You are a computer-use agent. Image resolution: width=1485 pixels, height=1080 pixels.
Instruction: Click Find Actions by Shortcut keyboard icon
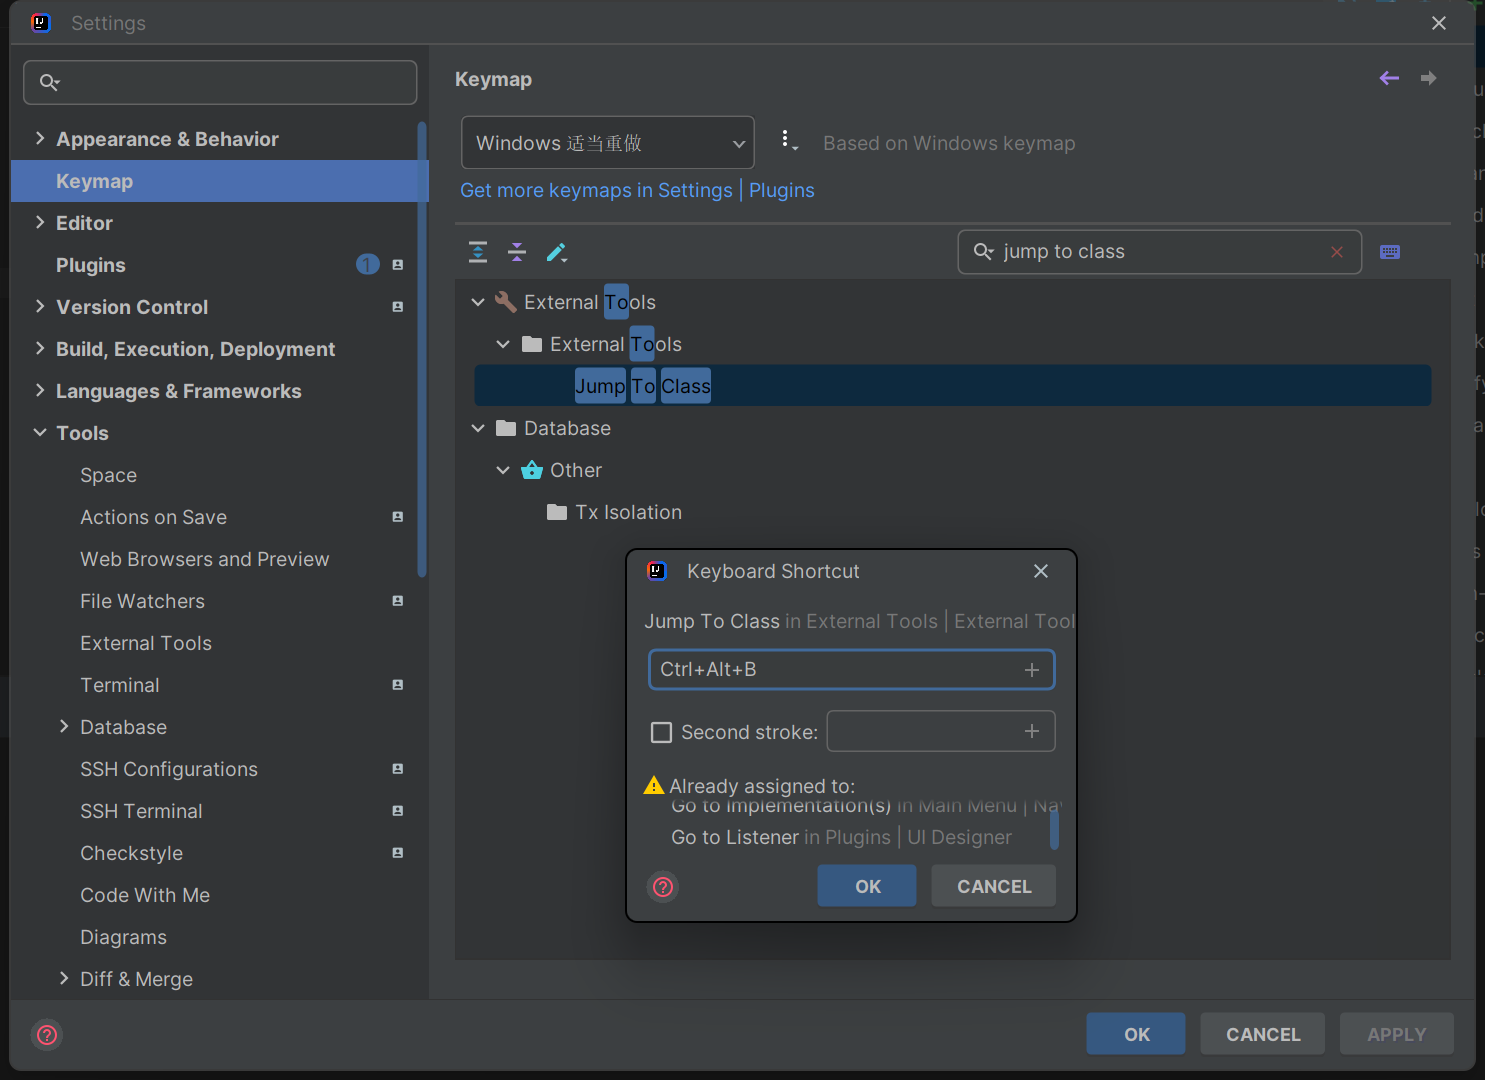coord(1390,252)
